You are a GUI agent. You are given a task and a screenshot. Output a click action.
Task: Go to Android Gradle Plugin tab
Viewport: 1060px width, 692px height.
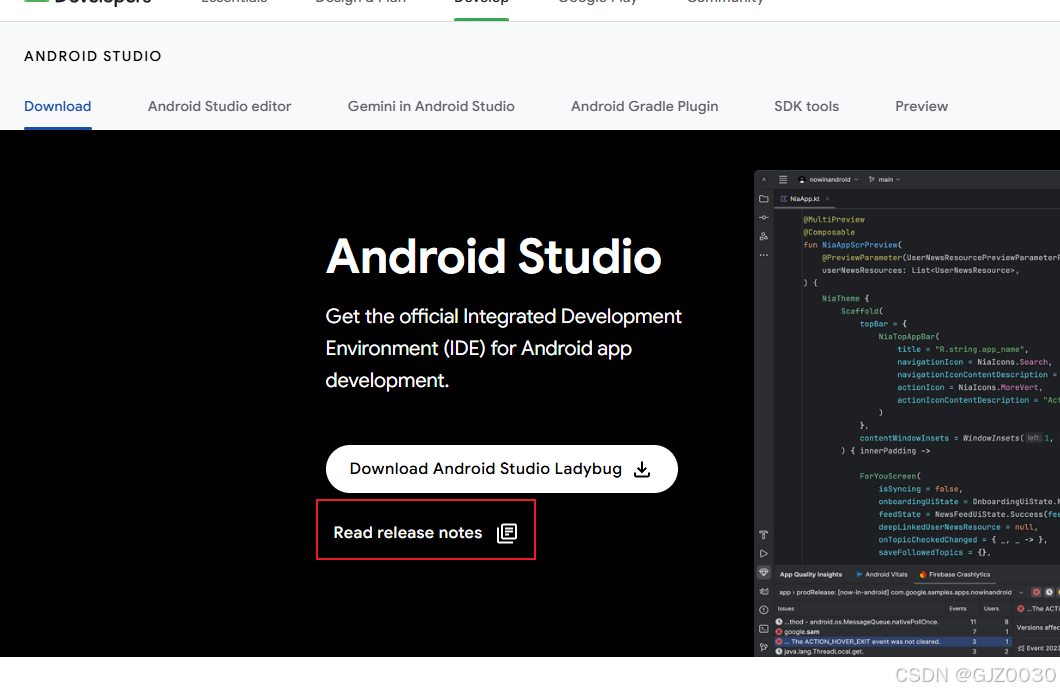pyautogui.click(x=644, y=106)
